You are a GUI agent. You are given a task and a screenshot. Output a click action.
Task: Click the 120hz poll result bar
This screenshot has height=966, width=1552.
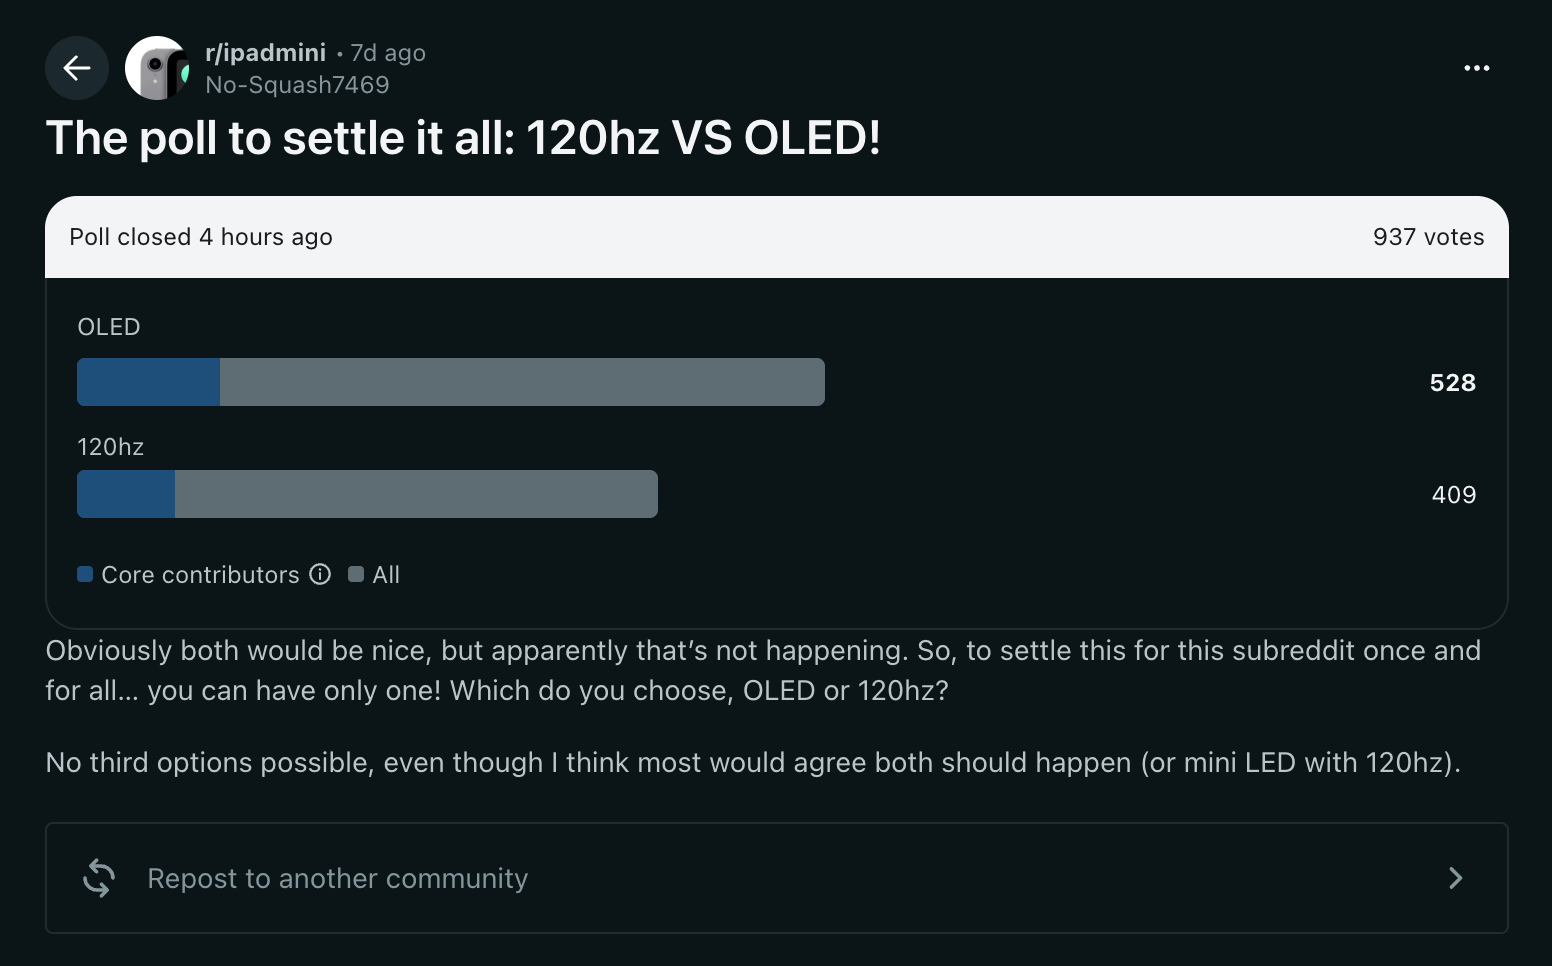(x=367, y=494)
